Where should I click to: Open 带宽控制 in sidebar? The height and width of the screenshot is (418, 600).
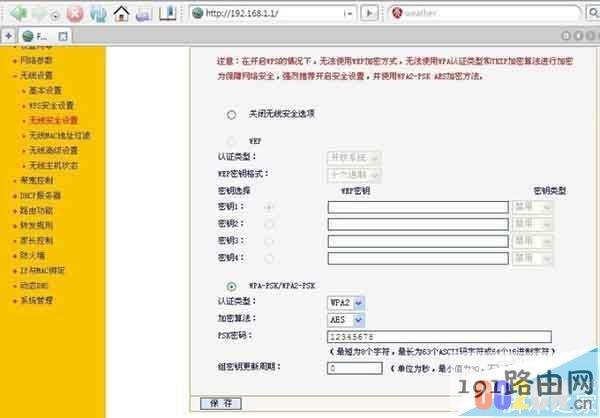(36, 180)
